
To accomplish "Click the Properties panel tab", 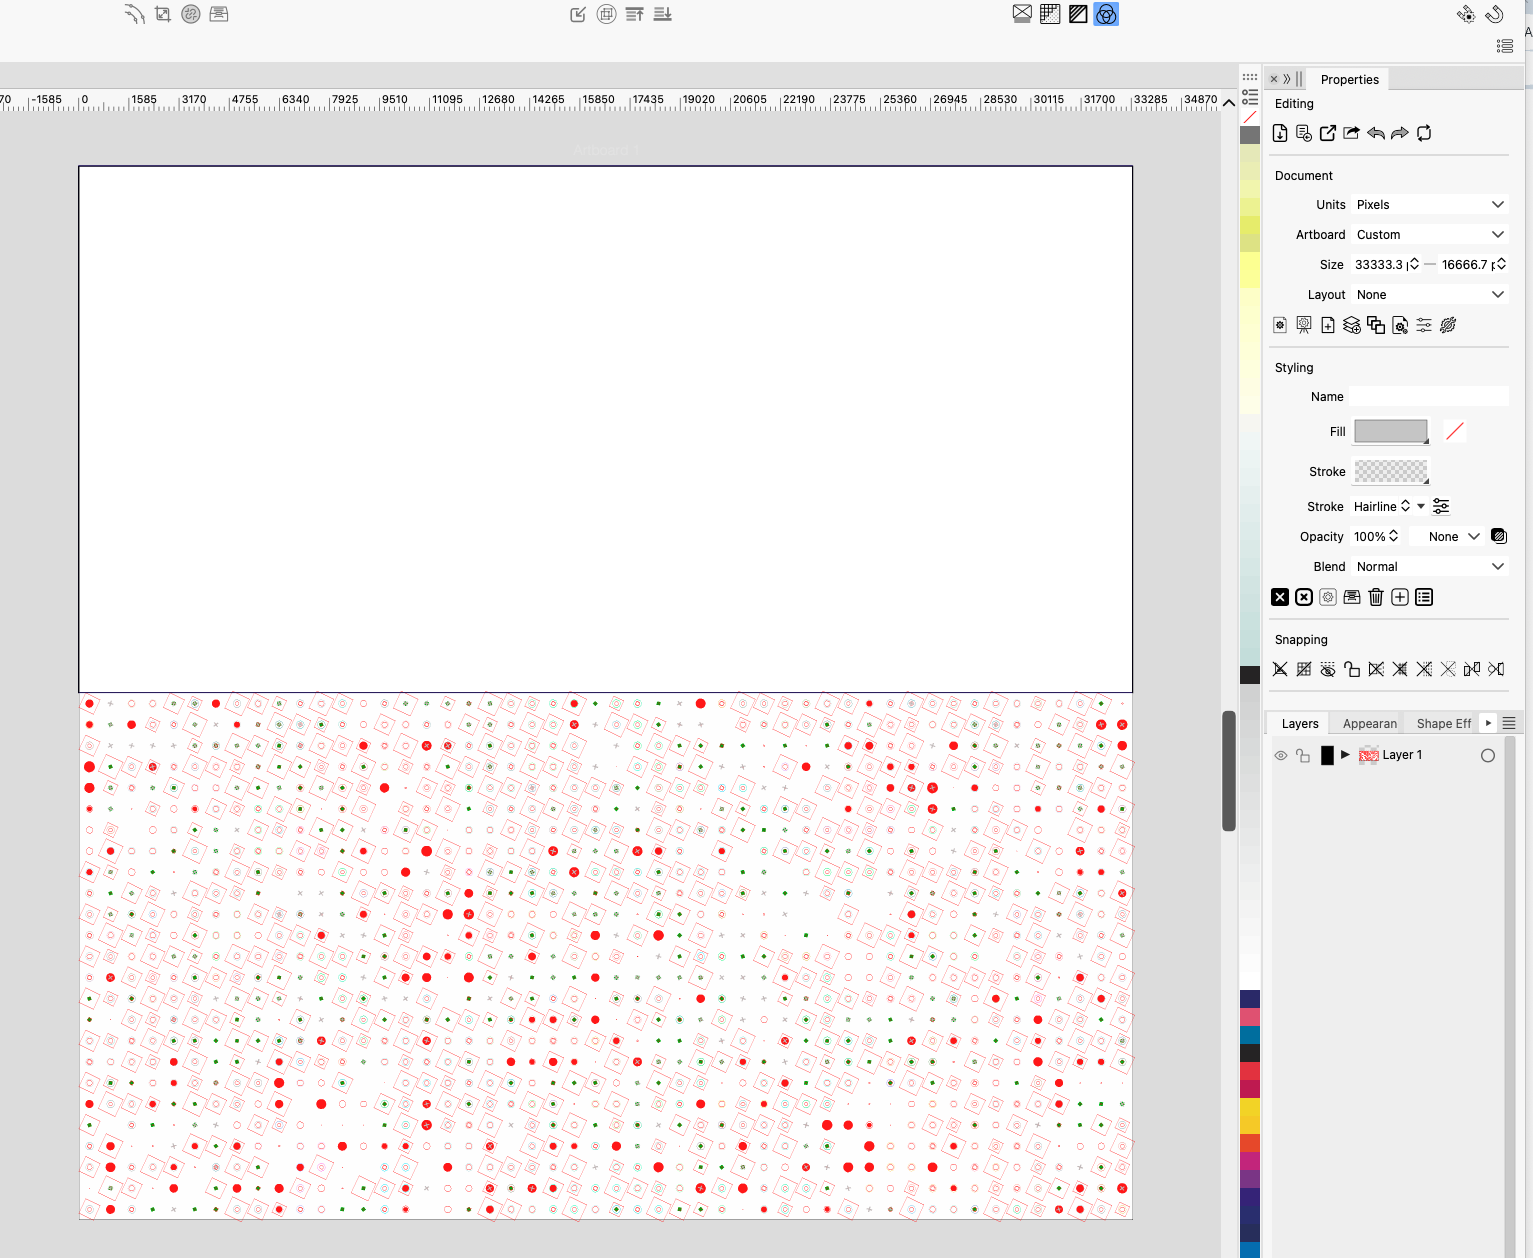I will tap(1349, 80).
